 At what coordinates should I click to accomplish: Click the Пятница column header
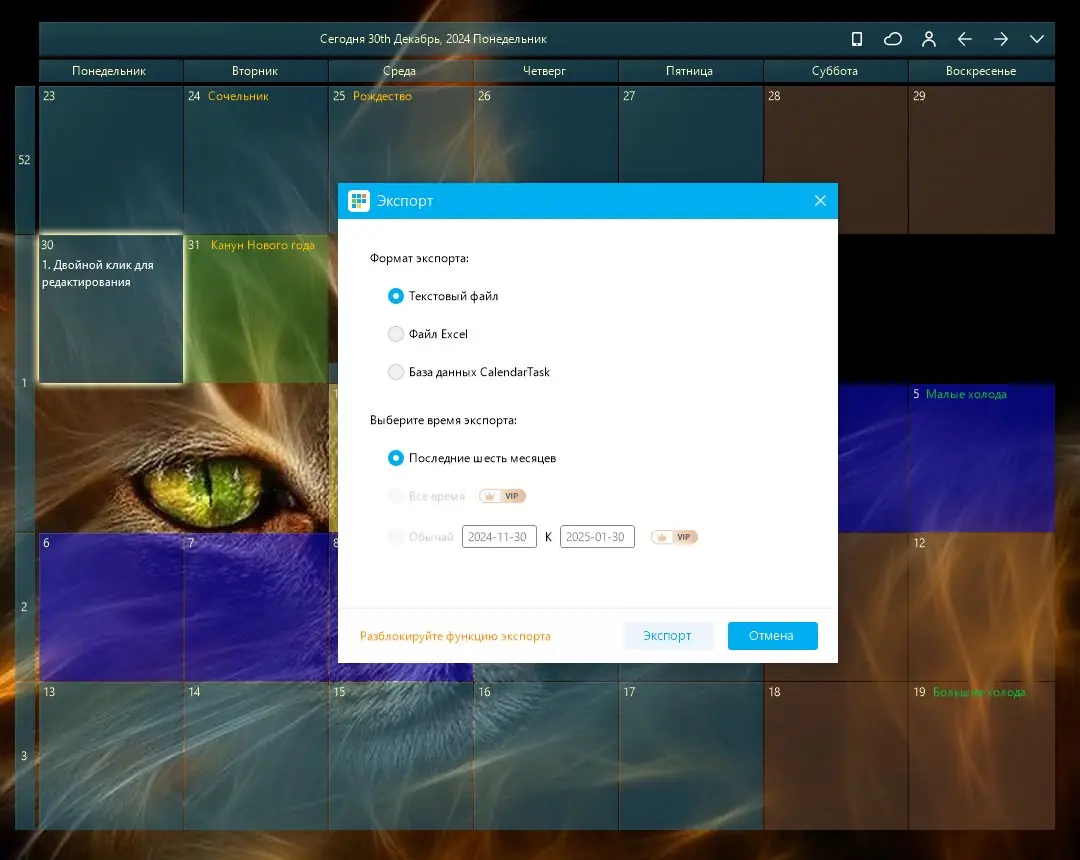(x=689, y=71)
